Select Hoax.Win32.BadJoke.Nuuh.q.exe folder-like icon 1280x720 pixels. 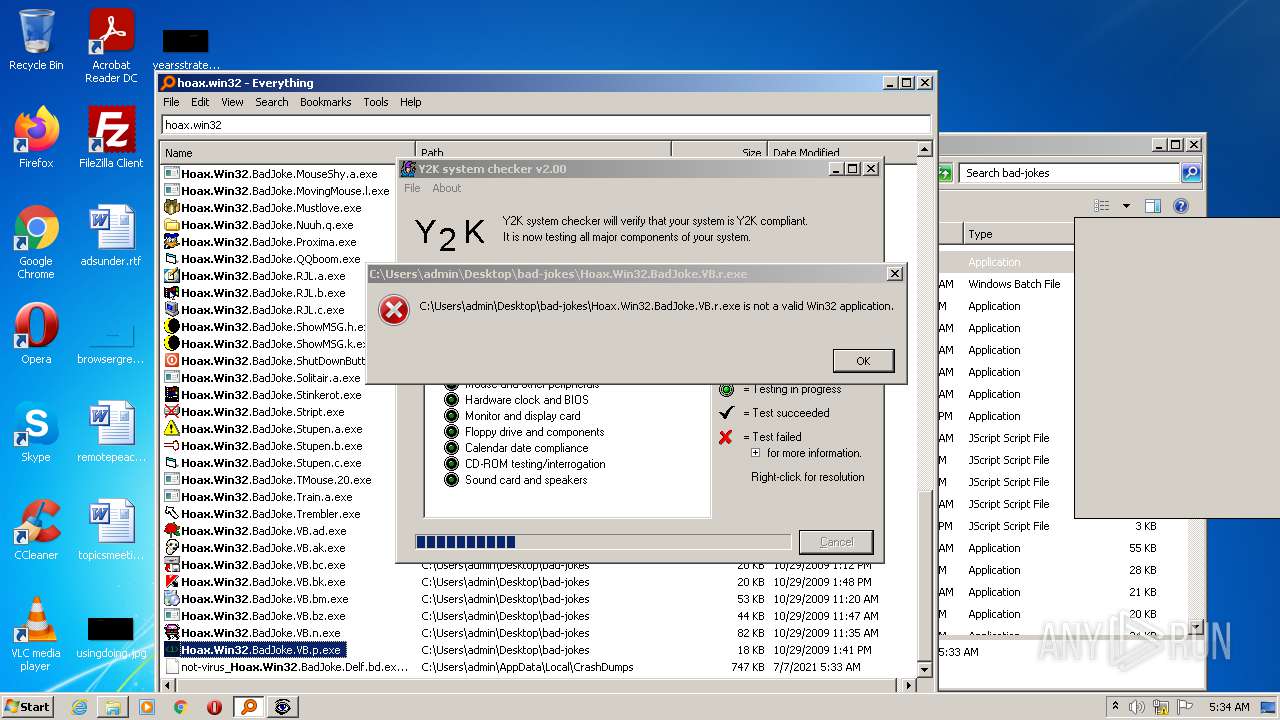[172, 225]
